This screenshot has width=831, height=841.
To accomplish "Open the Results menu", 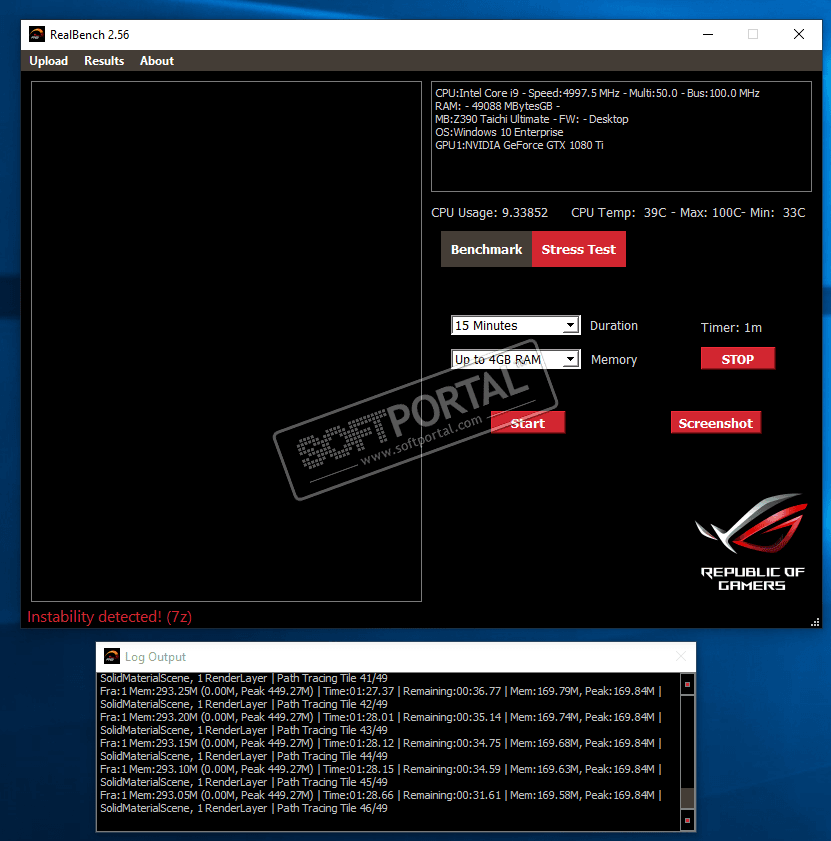I will tap(104, 61).
